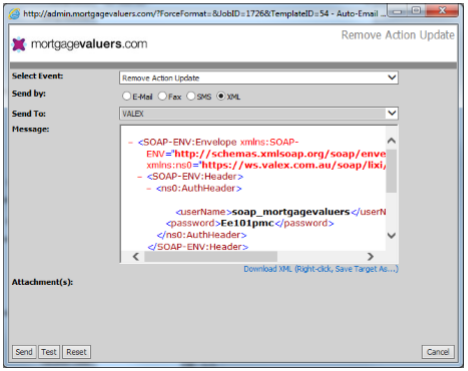The width and height of the screenshot is (468, 371).
Task: Click the mortgagevaluers.com star logo
Action: pyautogui.click(x=19, y=44)
